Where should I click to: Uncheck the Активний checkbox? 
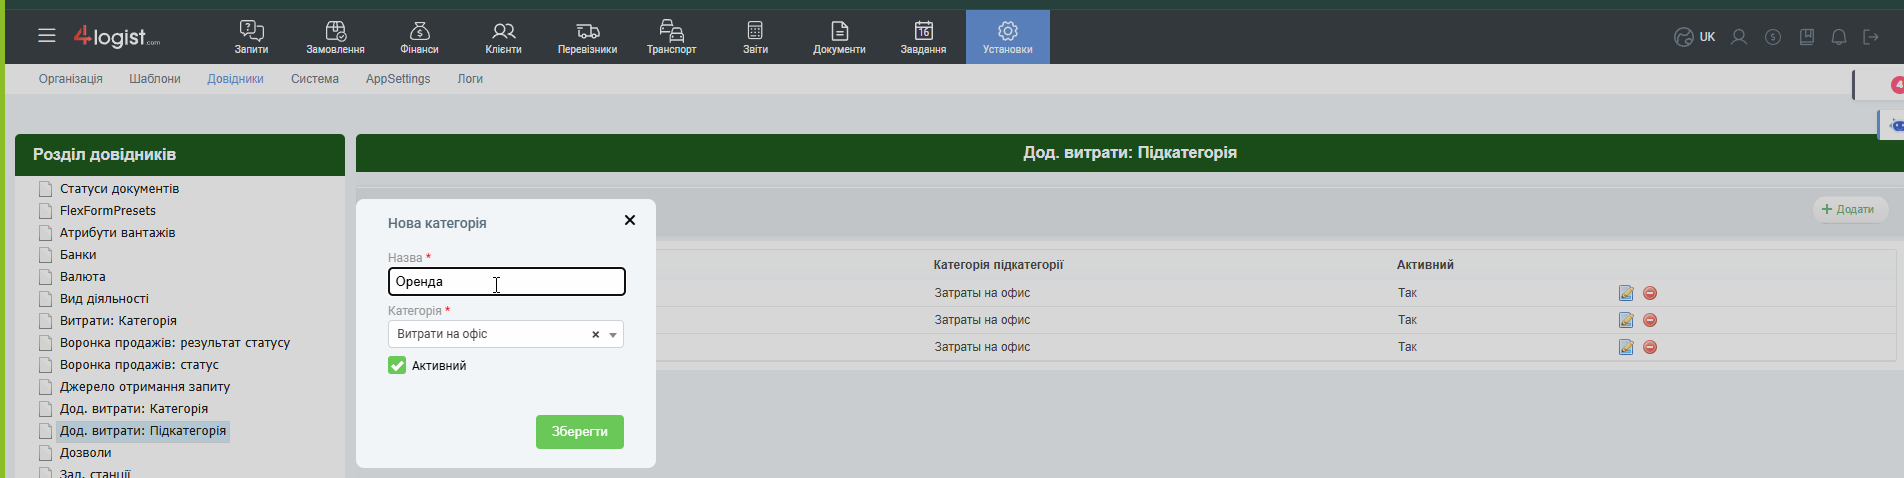397,366
